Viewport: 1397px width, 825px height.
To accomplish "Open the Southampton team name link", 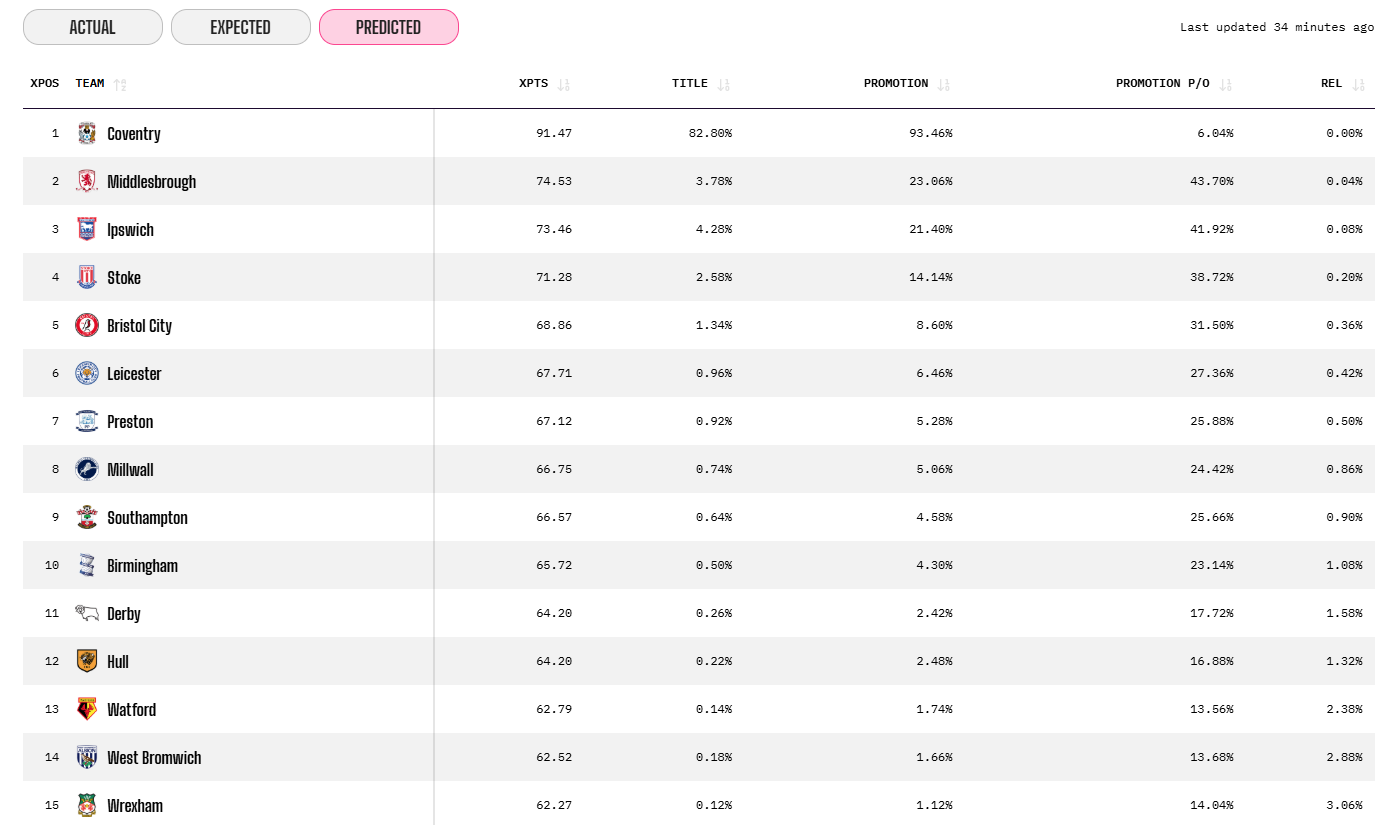I will [x=147, y=518].
